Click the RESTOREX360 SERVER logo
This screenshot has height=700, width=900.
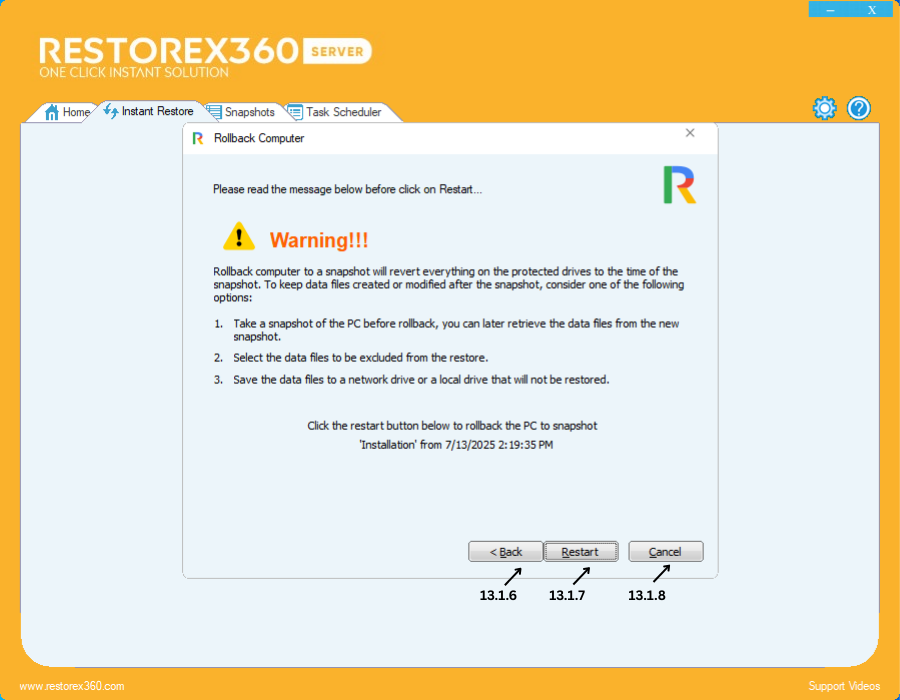205,52
